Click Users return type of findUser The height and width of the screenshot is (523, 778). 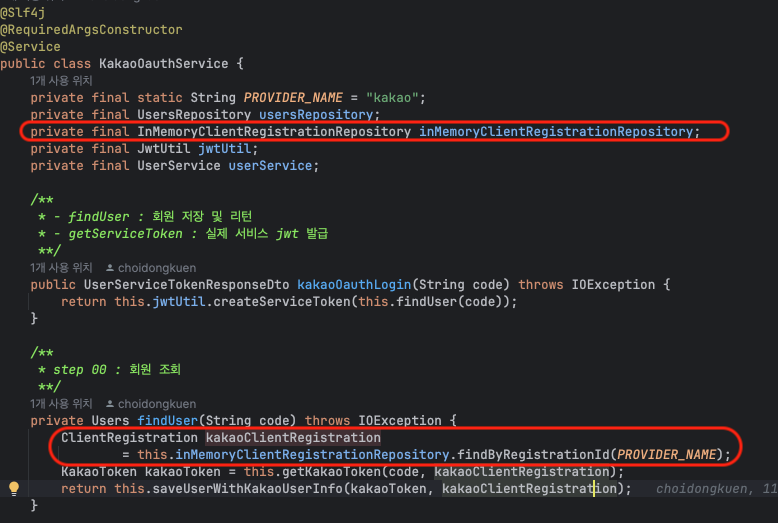[x=110, y=421]
